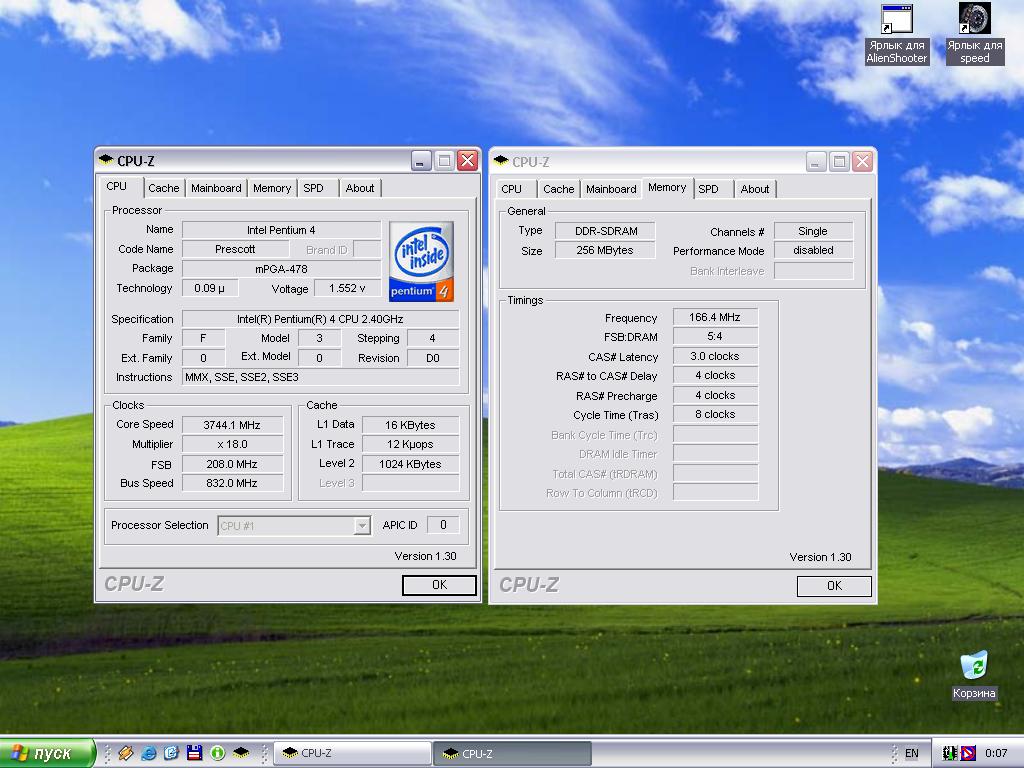1024x768 pixels.
Task: Open SPD tab in the CPU-Z window showing Timings
Action: pyautogui.click(x=709, y=189)
